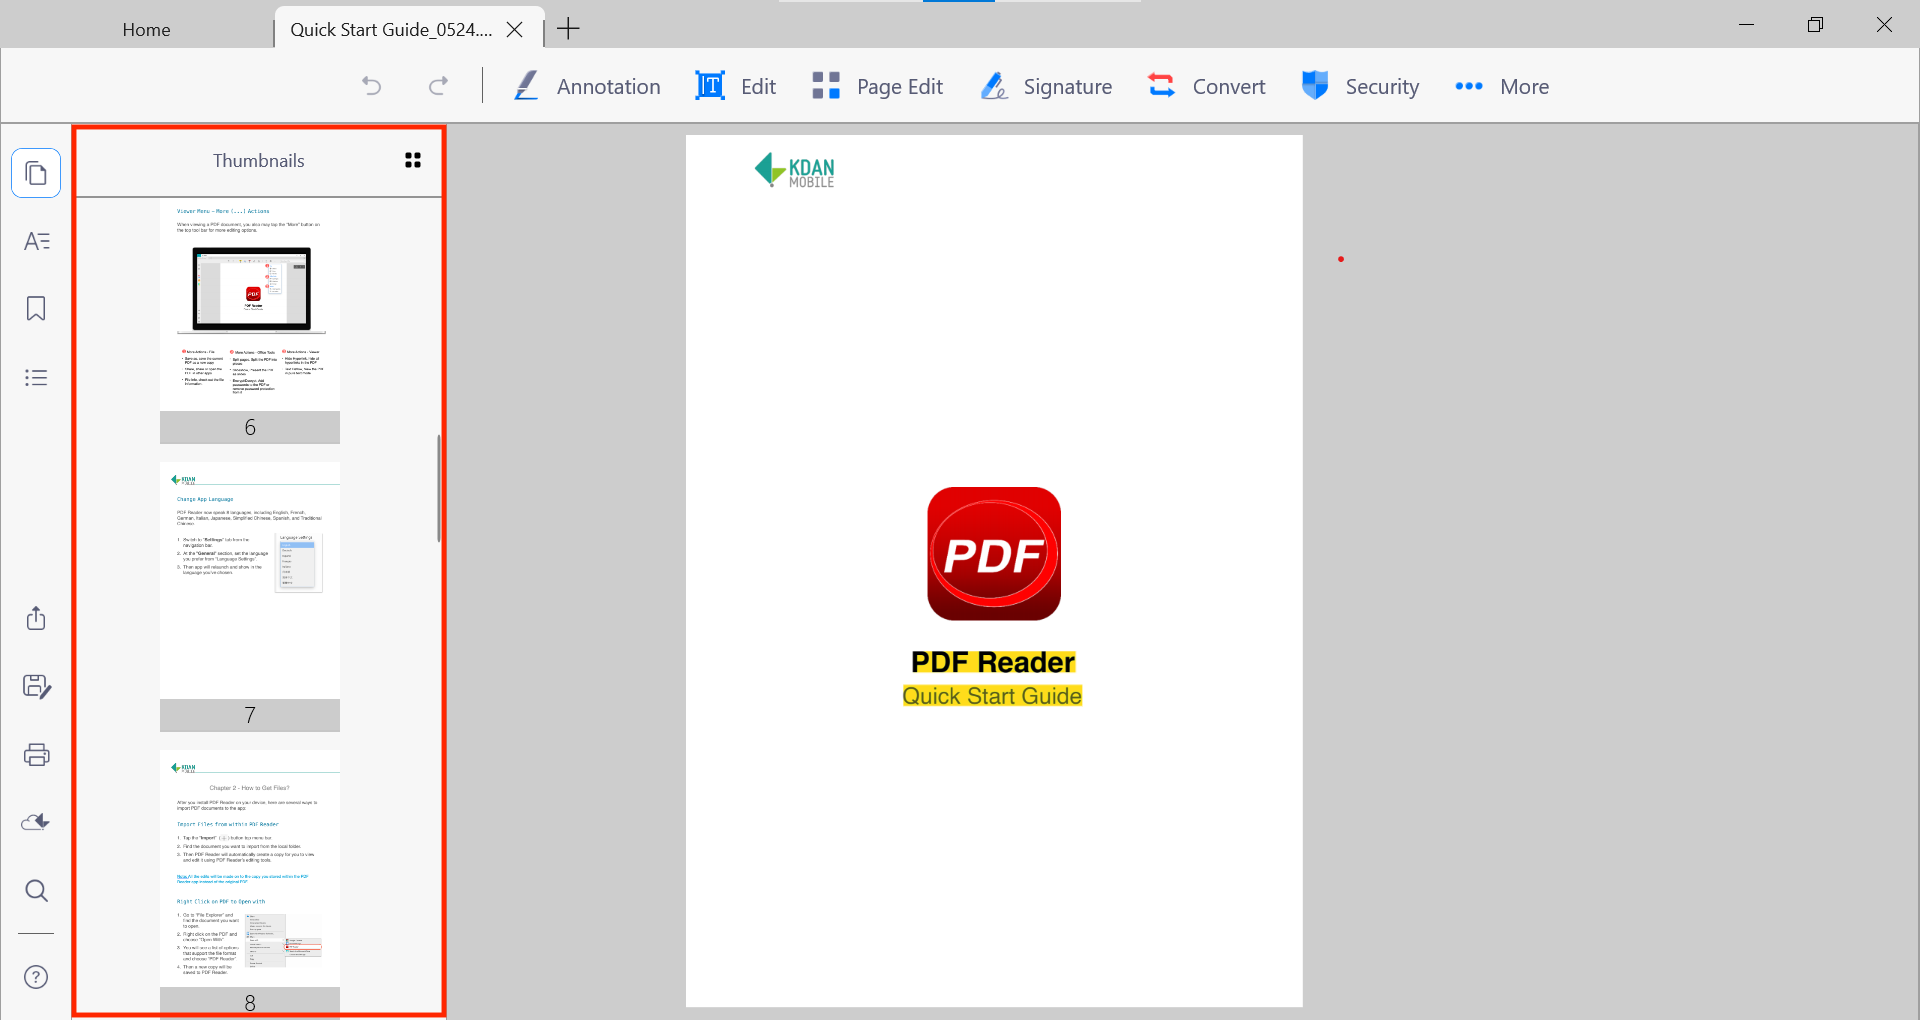Click the Thumbnails panel heading
1920x1020 pixels.
[258, 161]
